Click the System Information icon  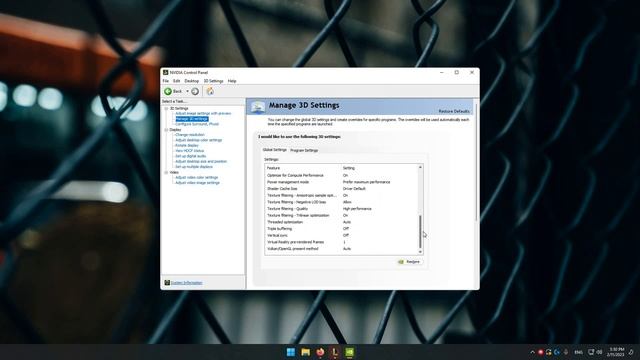pos(167,282)
